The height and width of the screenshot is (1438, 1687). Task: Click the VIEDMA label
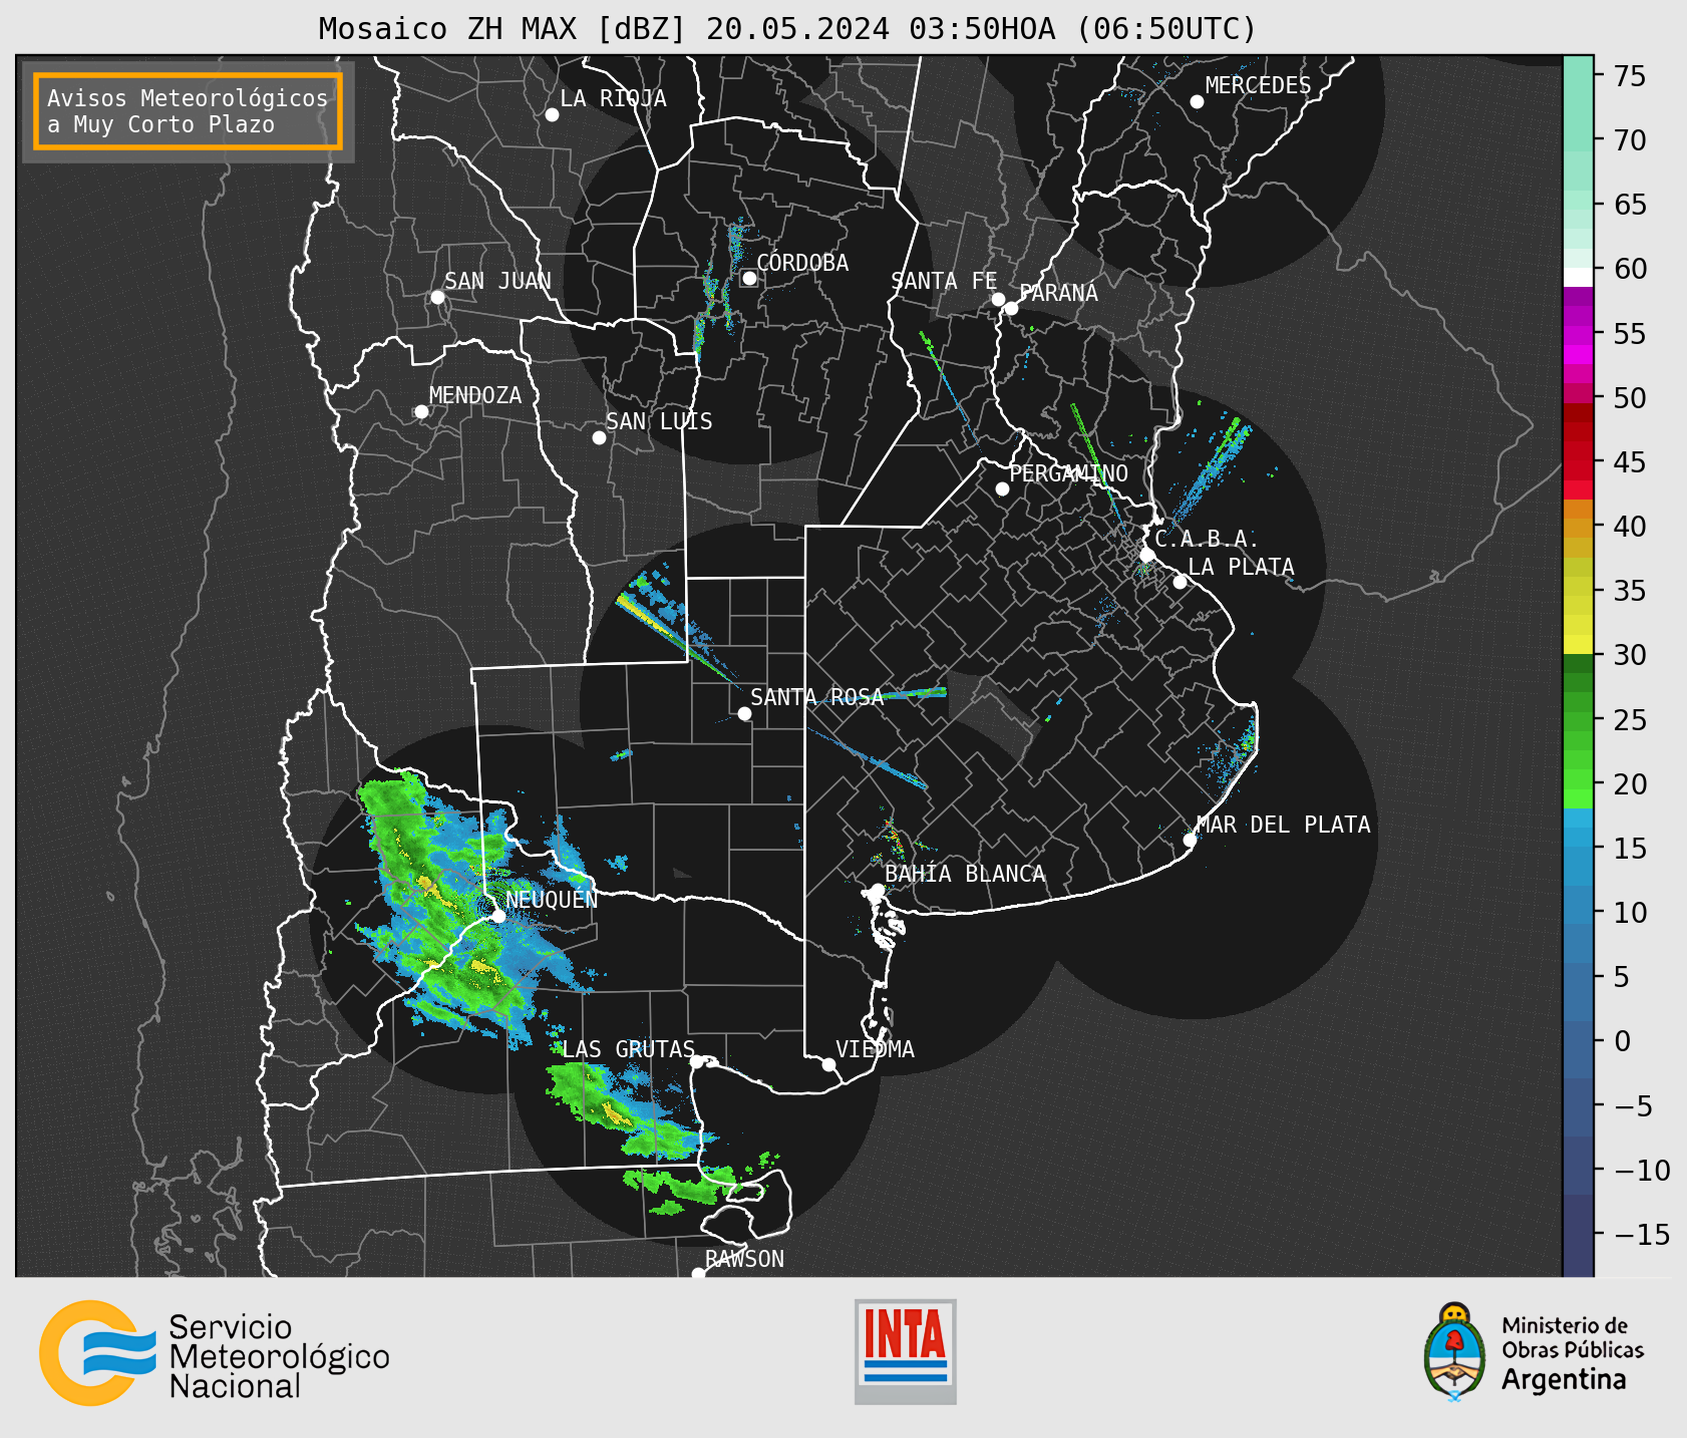[x=875, y=1049]
